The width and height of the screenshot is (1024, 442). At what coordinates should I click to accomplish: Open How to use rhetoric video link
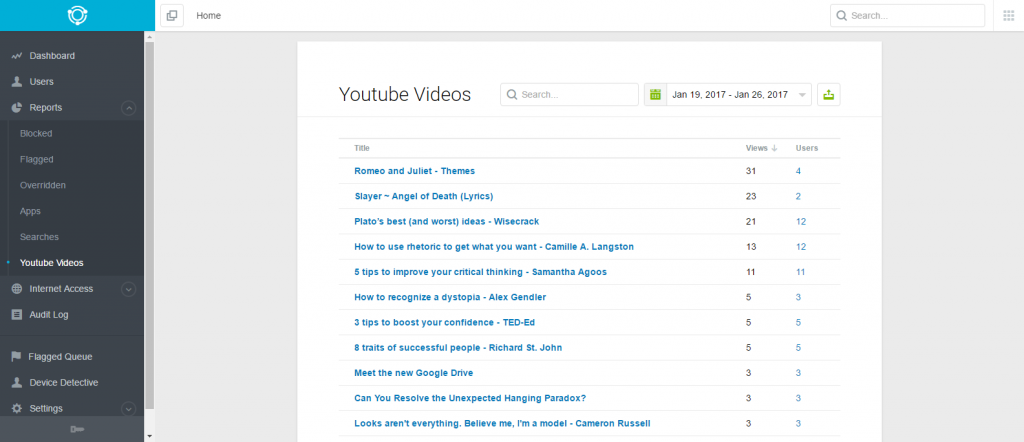coord(494,247)
